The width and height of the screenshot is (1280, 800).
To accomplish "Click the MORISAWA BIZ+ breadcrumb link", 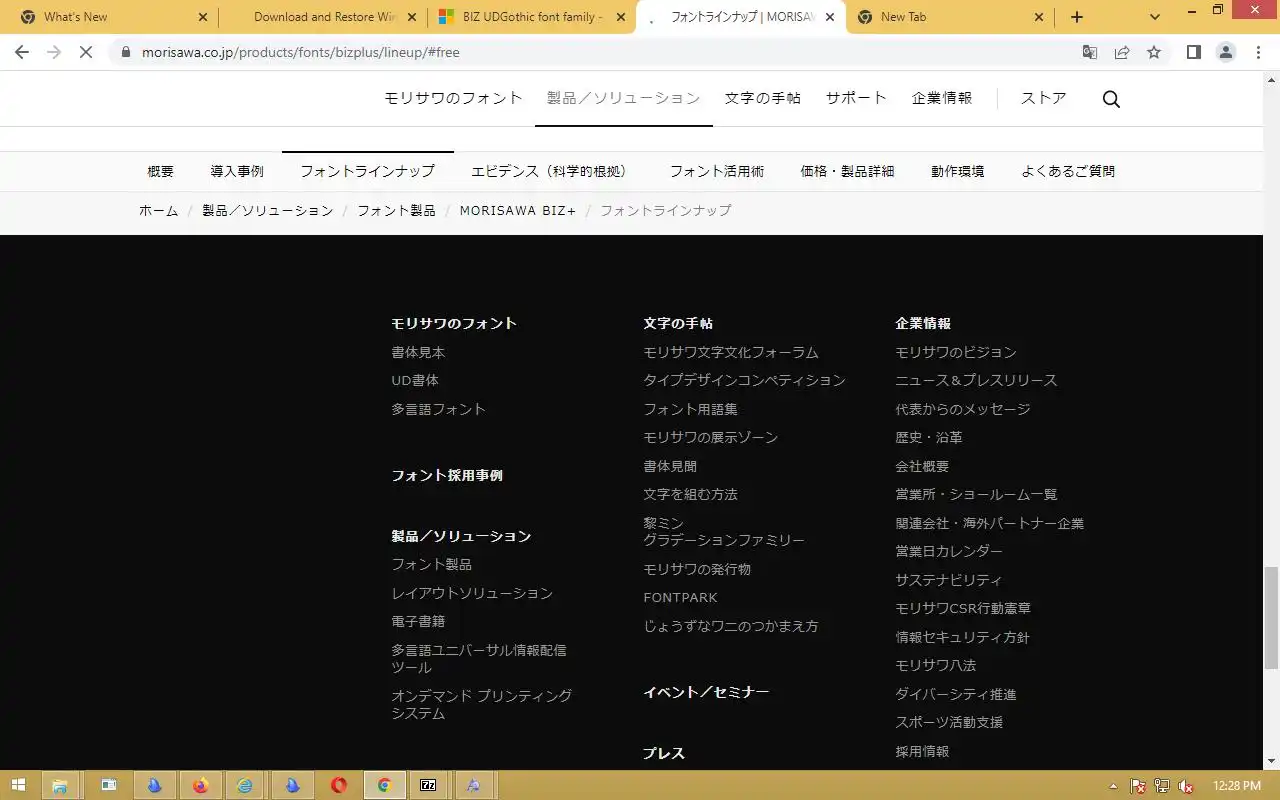I will (x=518, y=210).
